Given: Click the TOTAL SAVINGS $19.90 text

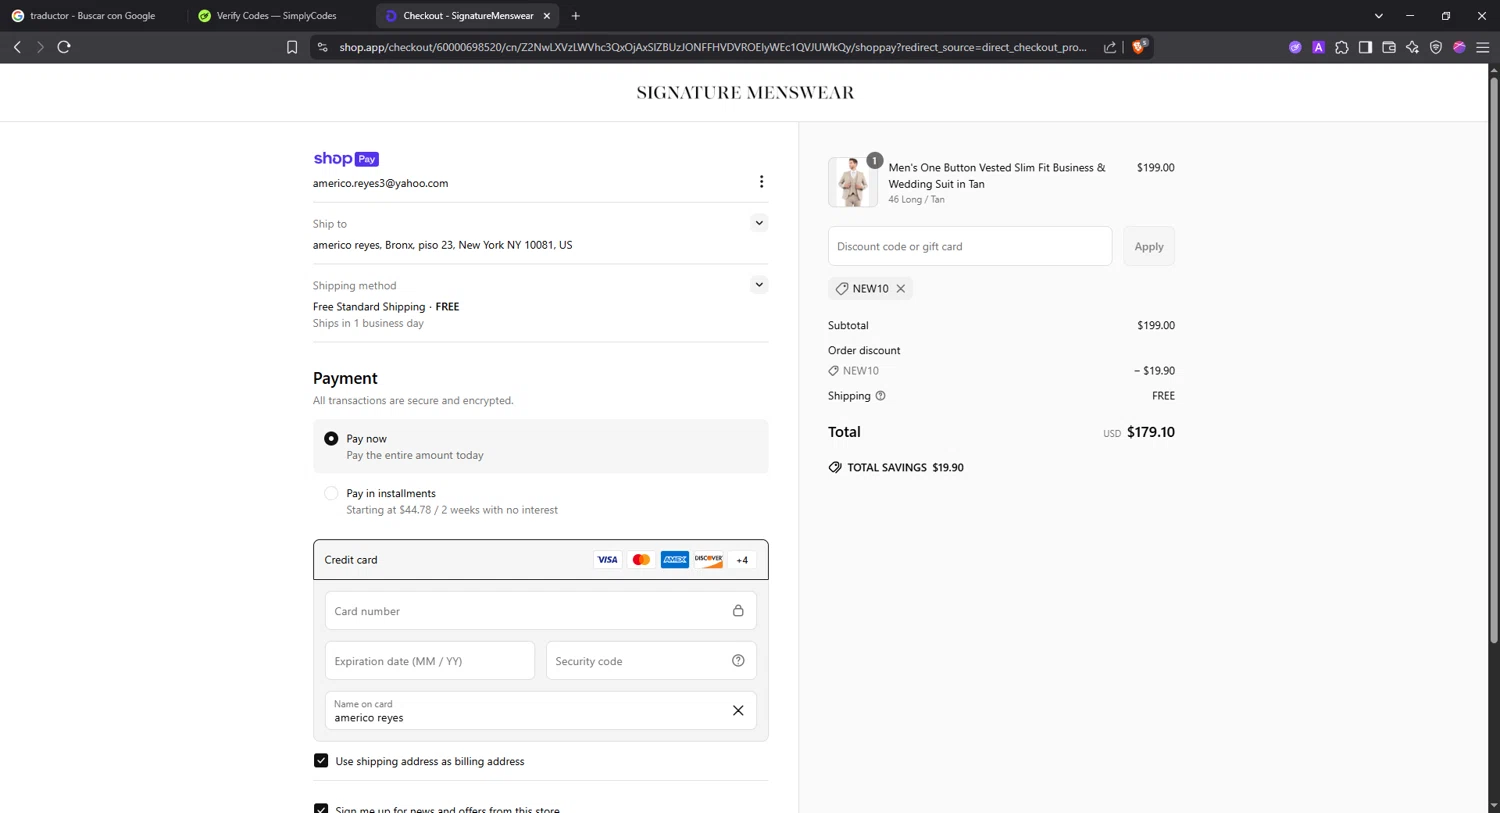Looking at the screenshot, I should click(x=905, y=467).
